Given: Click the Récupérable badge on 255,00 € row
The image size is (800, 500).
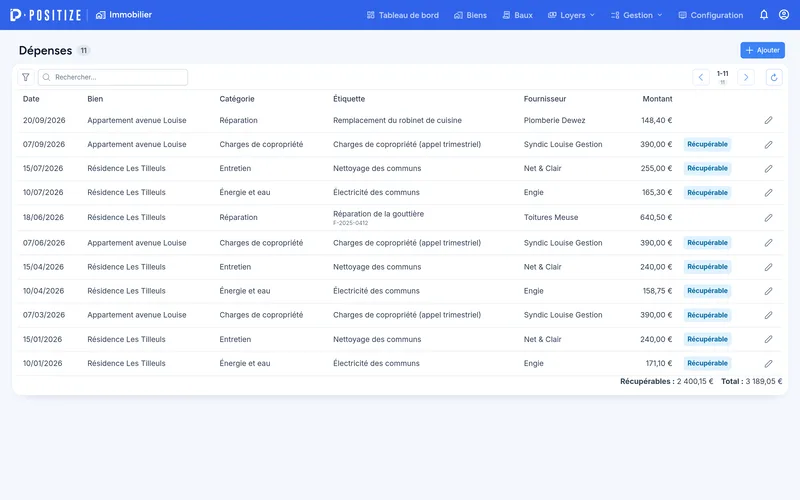Looking at the screenshot, I should tap(707, 168).
